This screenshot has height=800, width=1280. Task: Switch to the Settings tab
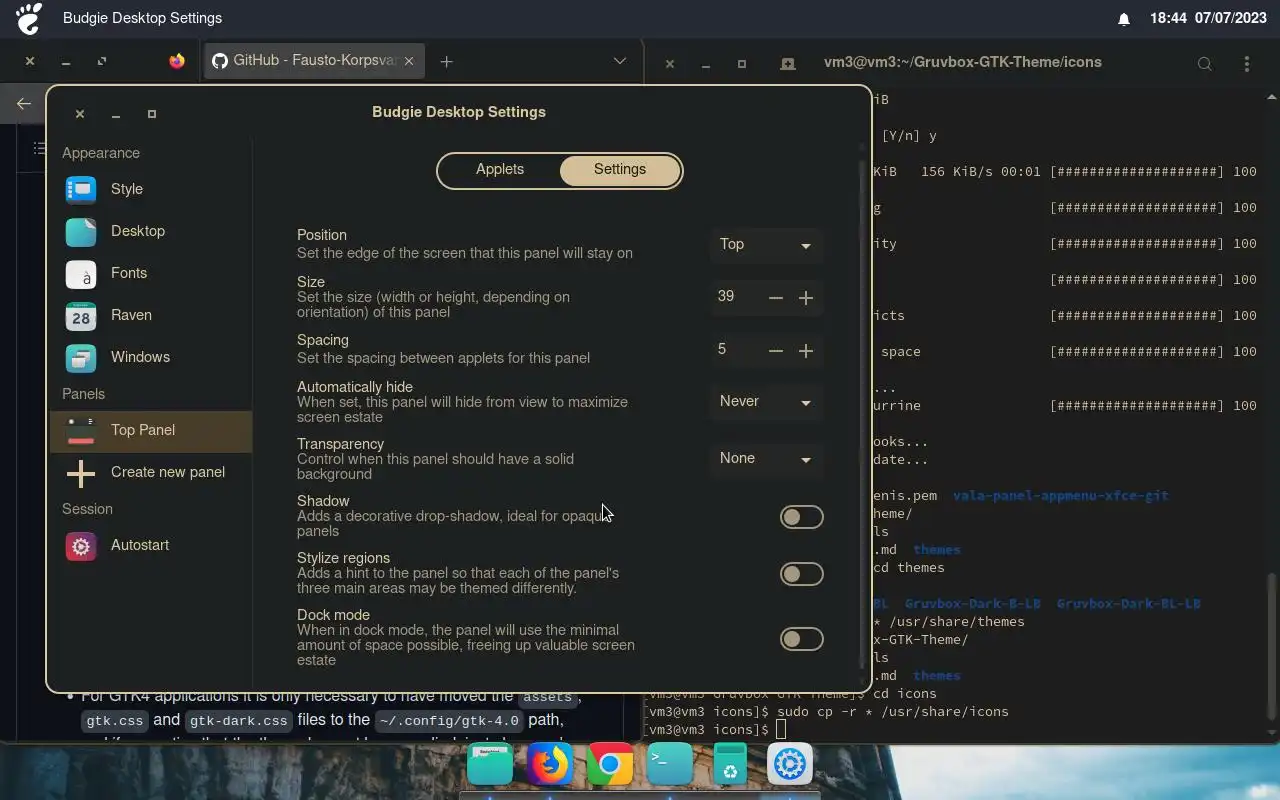pyautogui.click(x=620, y=170)
